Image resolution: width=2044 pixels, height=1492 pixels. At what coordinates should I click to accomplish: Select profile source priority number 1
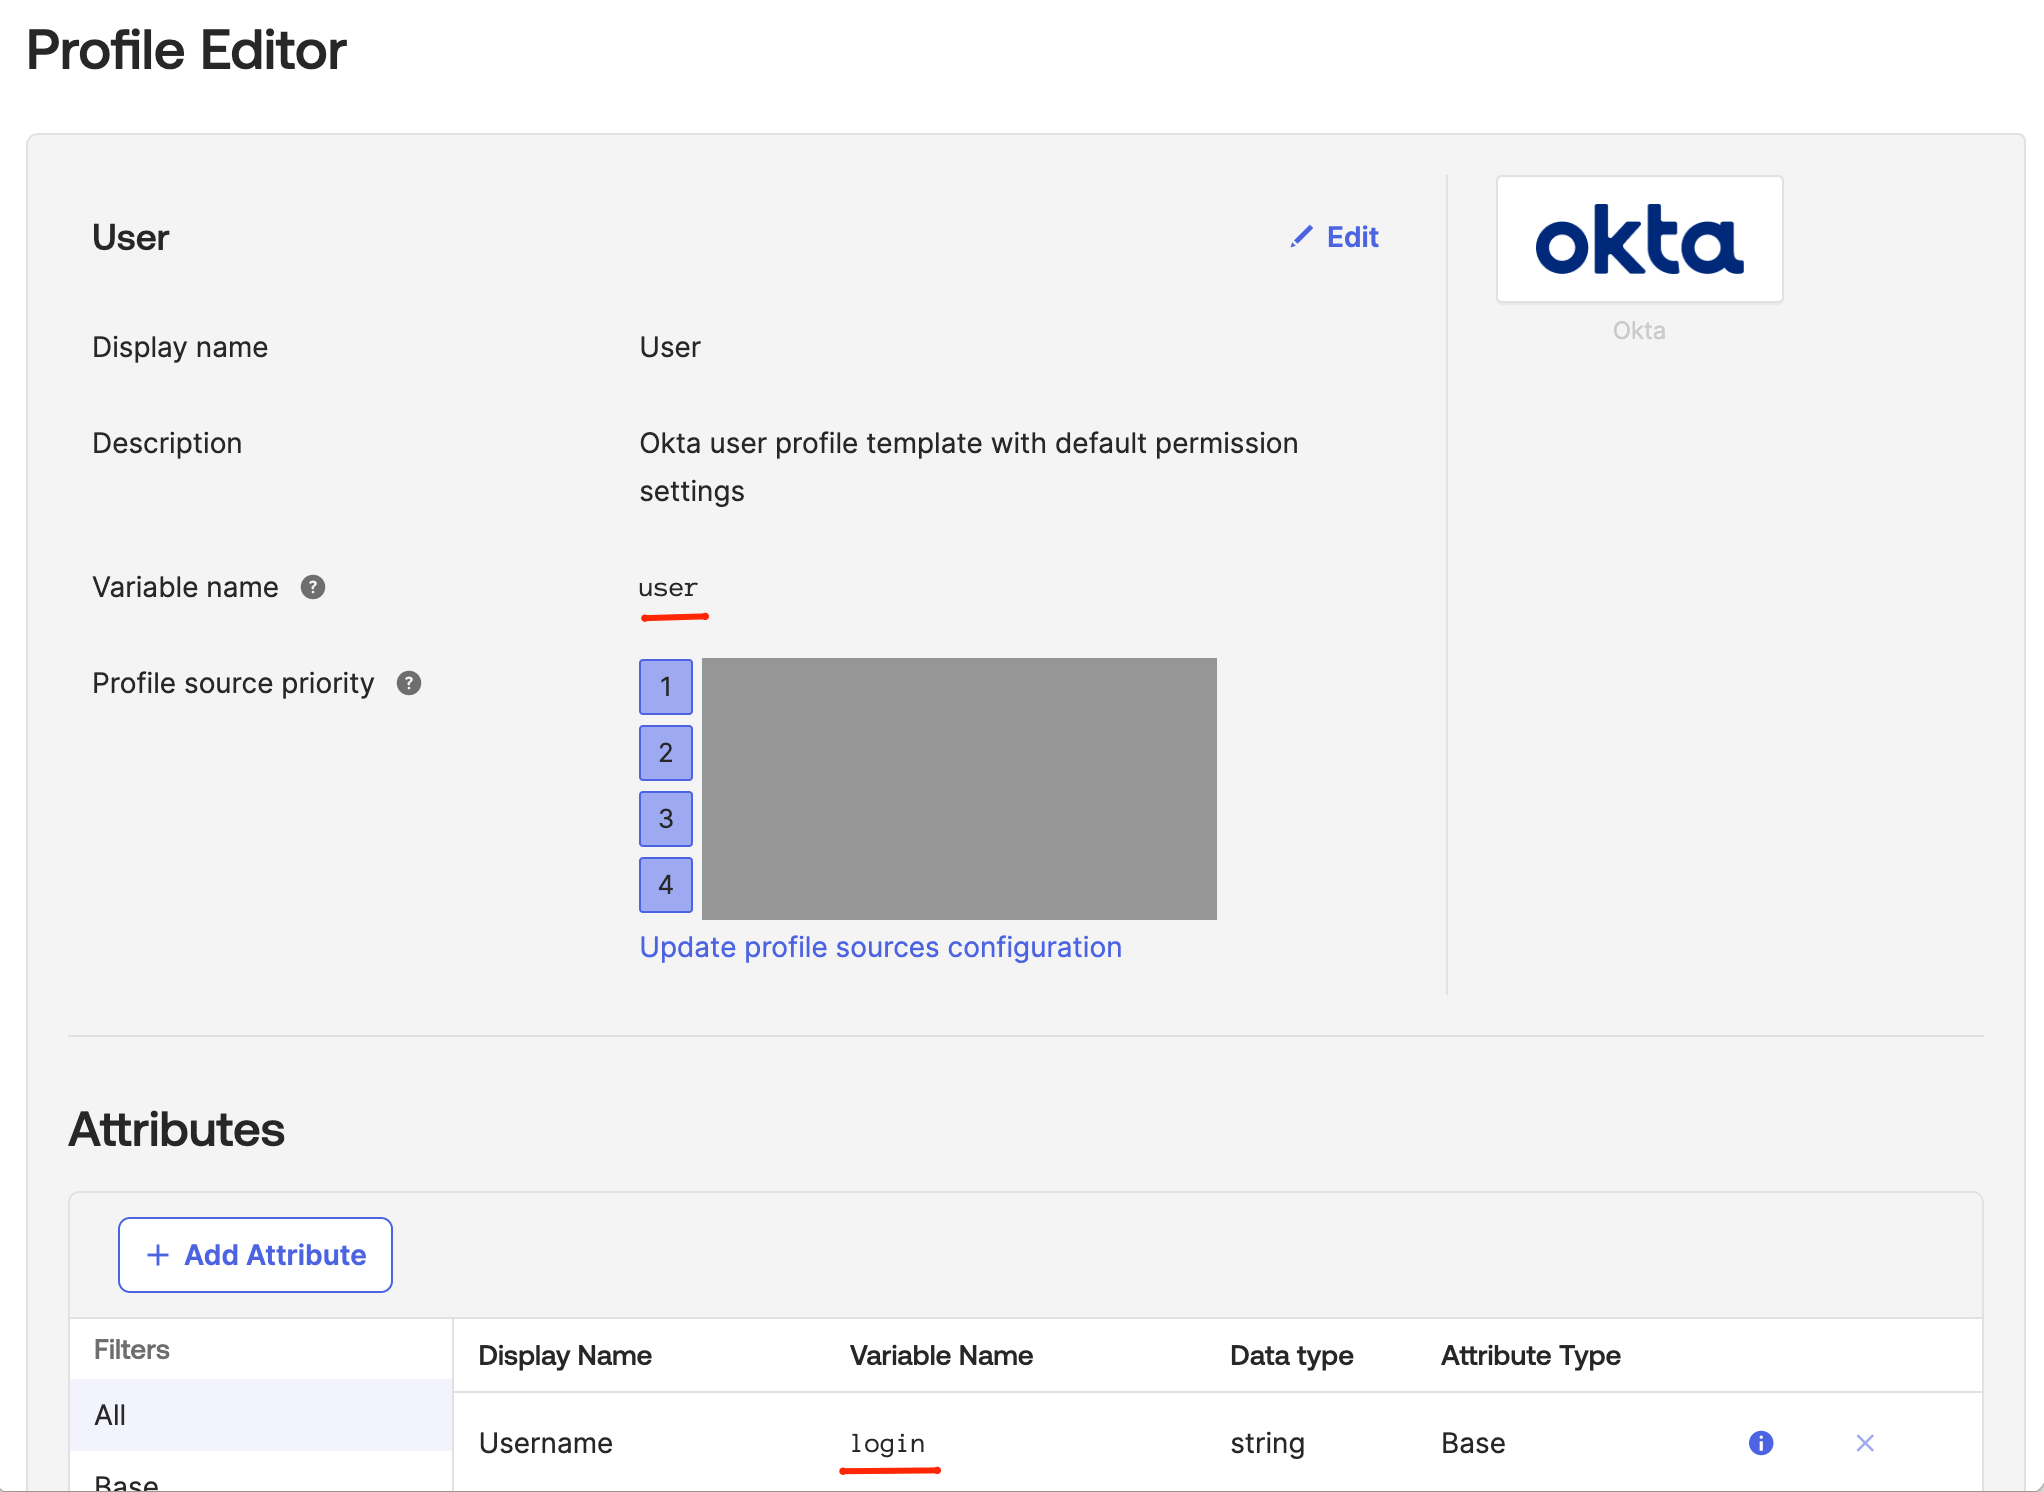pyautogui.click(x=665, y=687)
